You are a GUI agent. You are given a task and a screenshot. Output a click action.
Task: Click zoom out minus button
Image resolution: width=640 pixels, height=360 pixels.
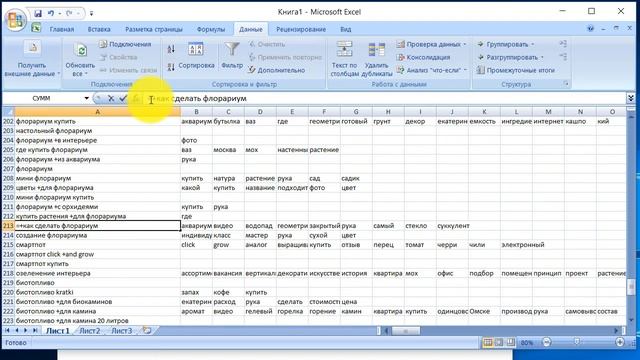pyautogui.click(x=547, y=342)
